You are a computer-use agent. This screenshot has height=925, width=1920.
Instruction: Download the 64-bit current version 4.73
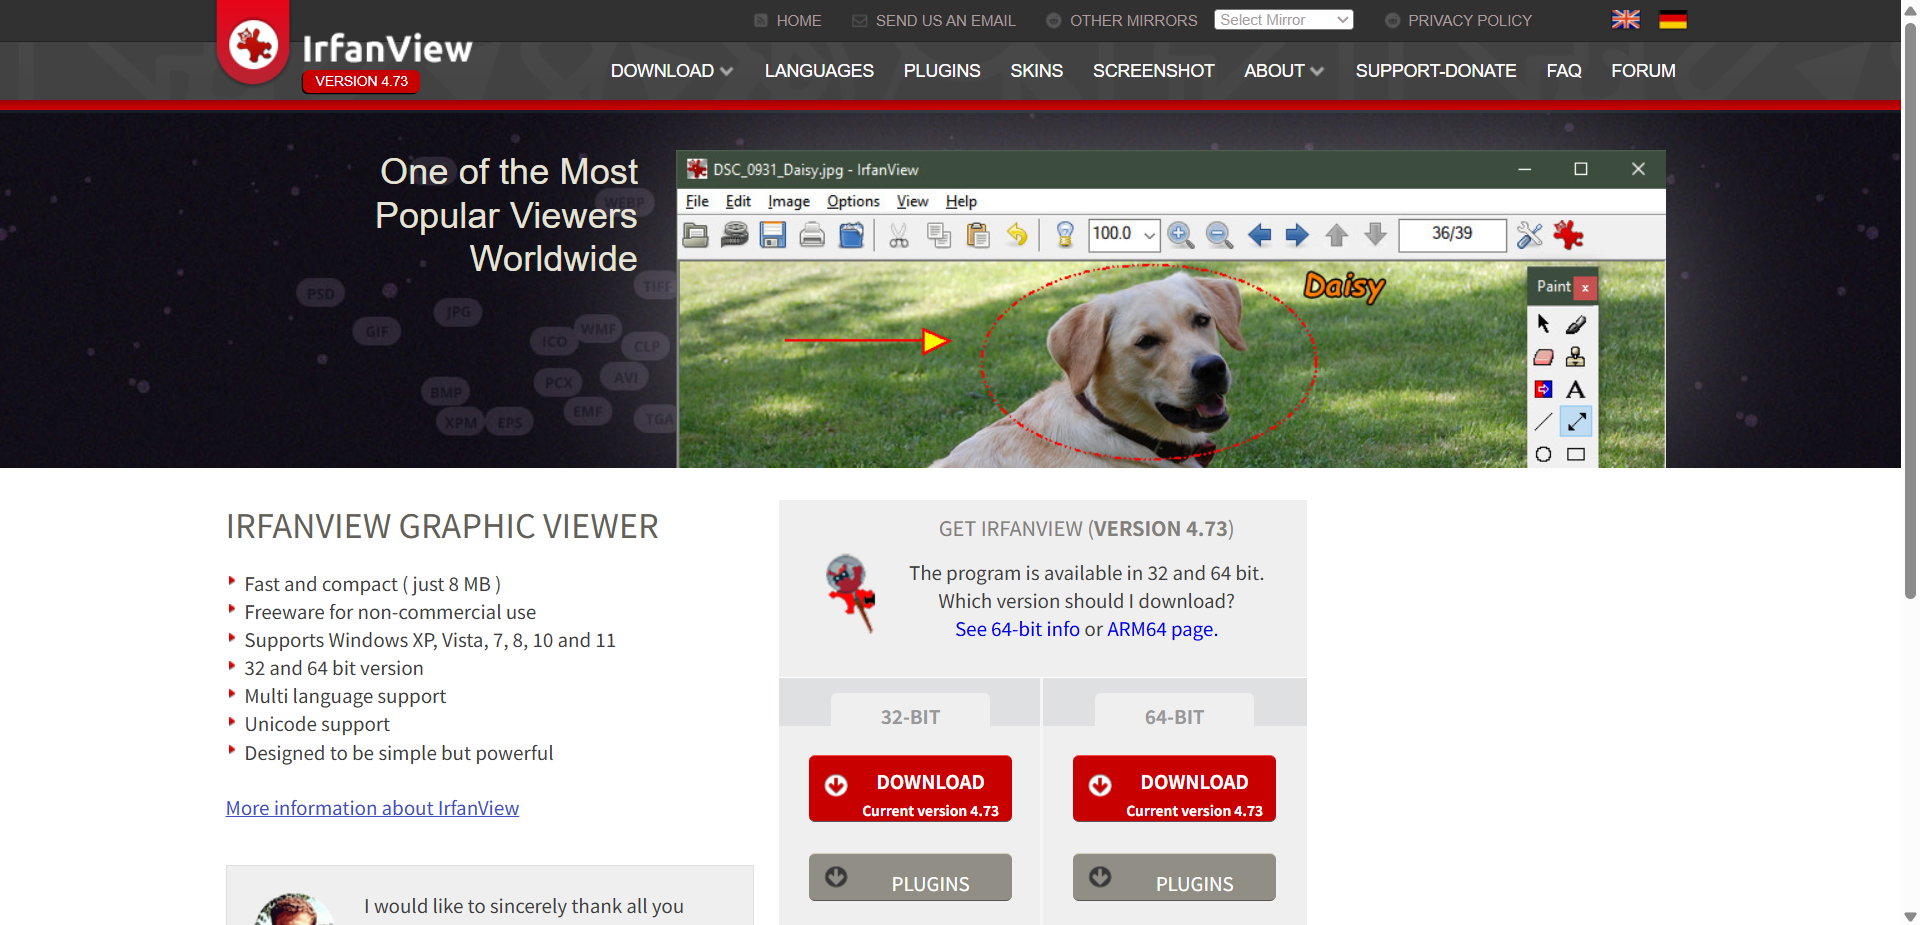pyautogui.click(x=1174, y=789)
